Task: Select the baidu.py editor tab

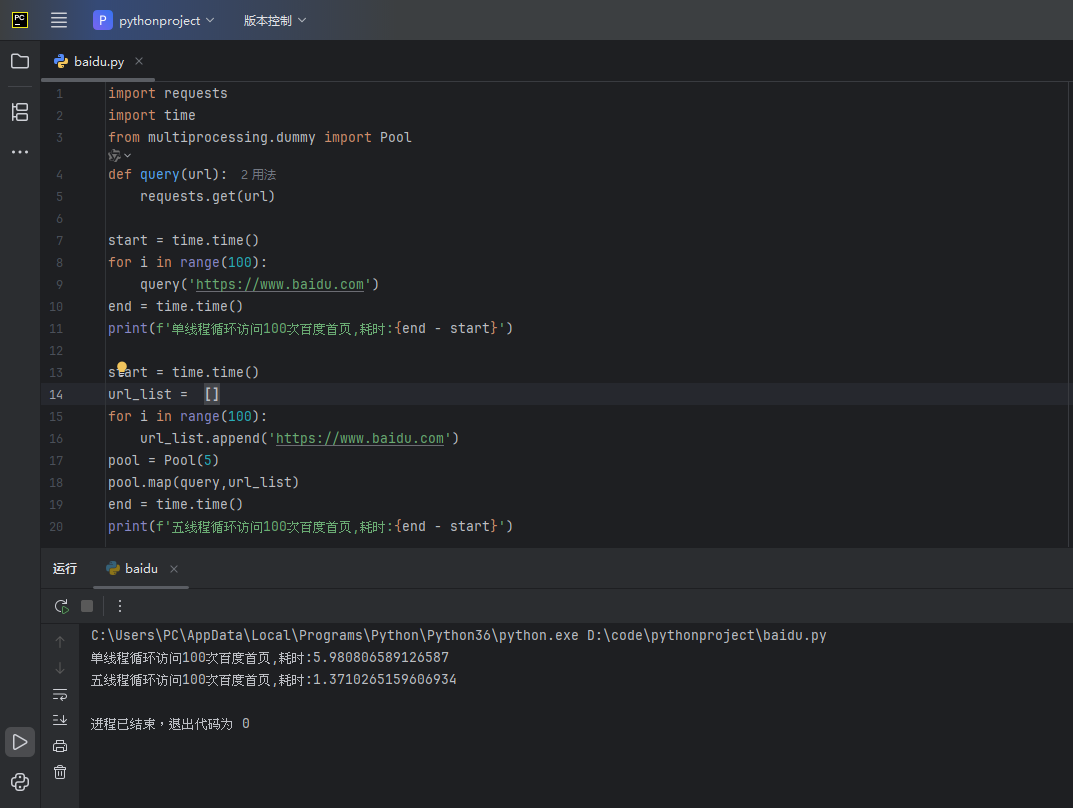Action: click(x=98, y=61)
